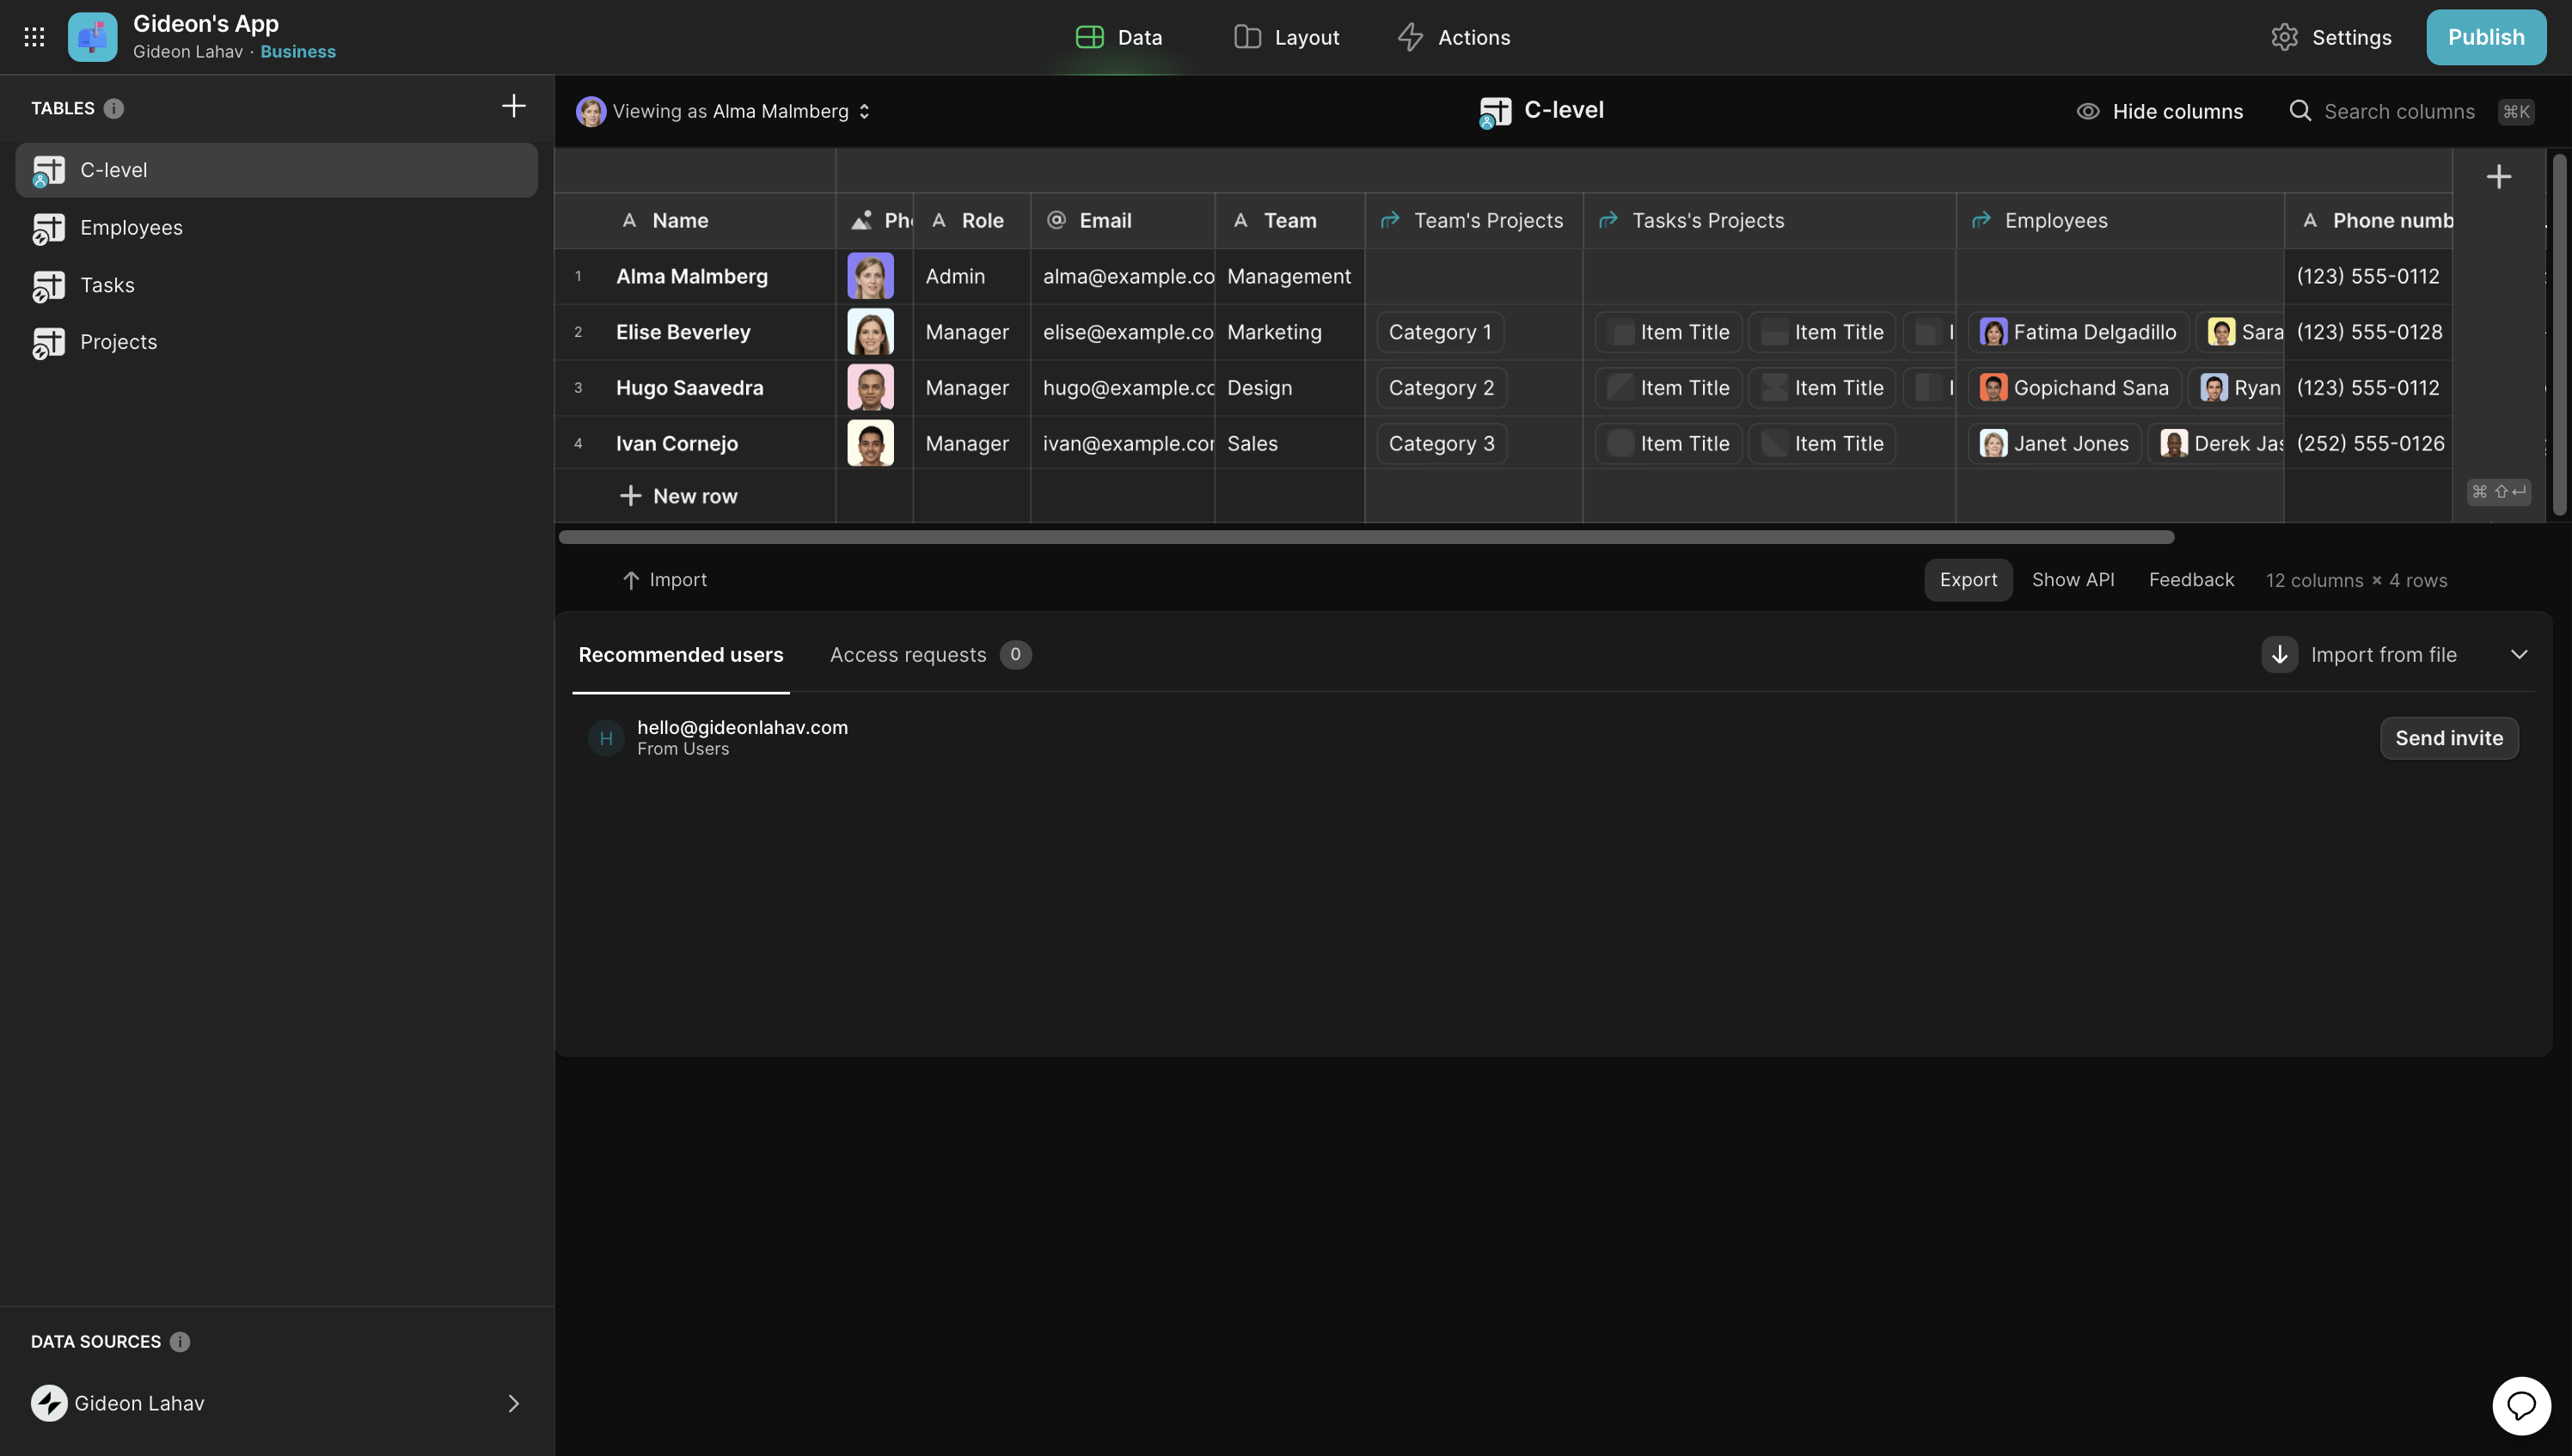
Task: Click the (252) 555-0126 phone cell
Action: pos(2369,444)
